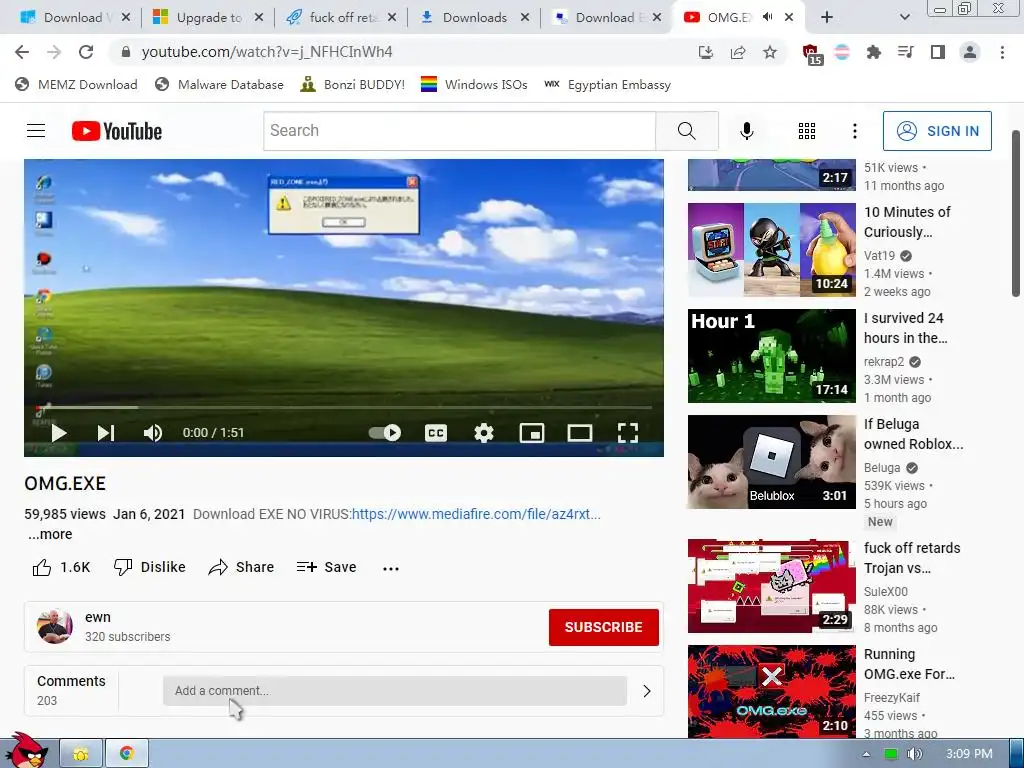Open a new browser tab
This screenshot has width=1024, height=768.
click(826, 18)
